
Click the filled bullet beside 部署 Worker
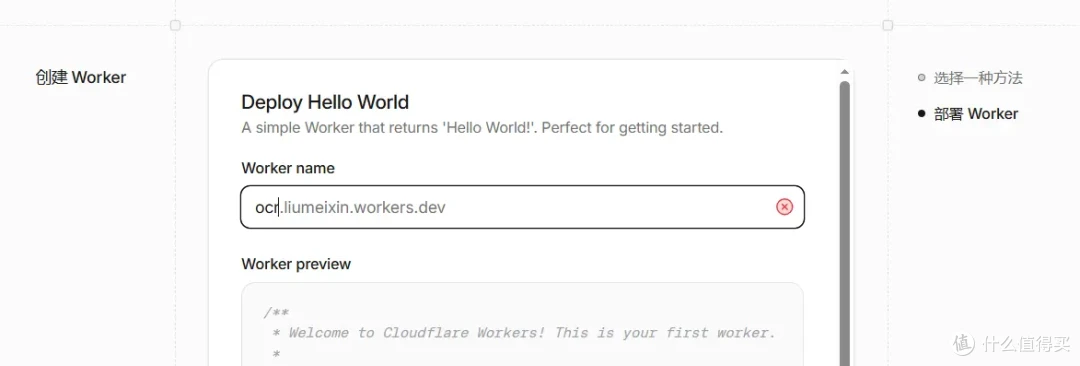(922, 114)
